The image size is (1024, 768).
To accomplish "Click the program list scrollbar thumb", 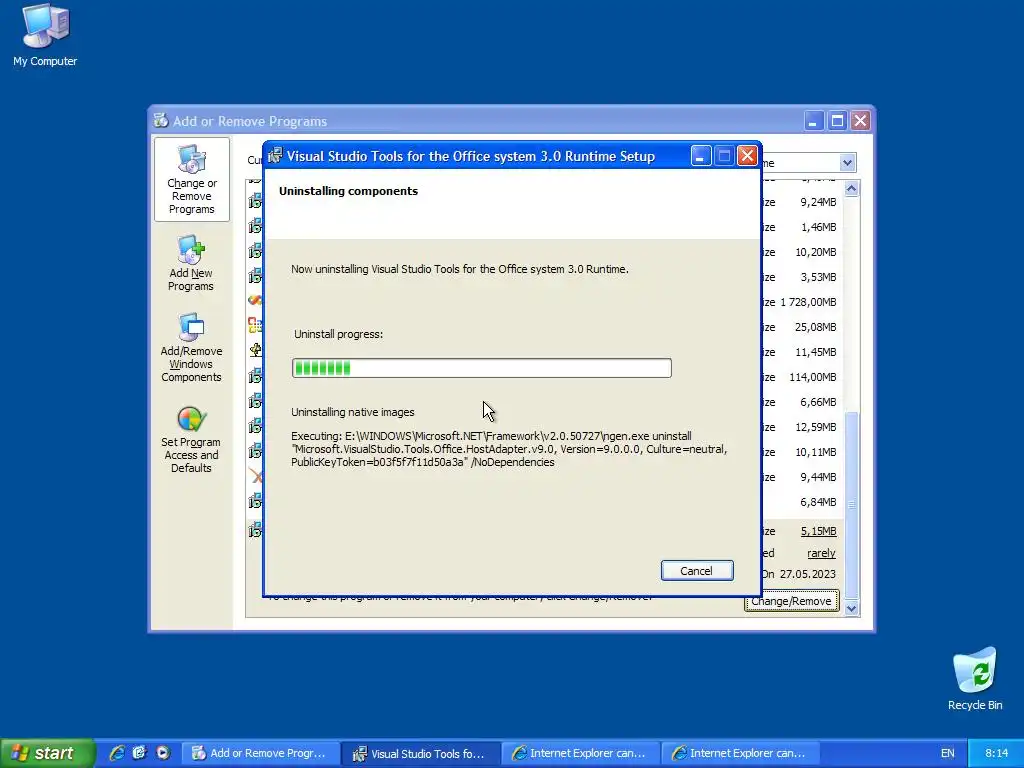I will coord(852,505).
